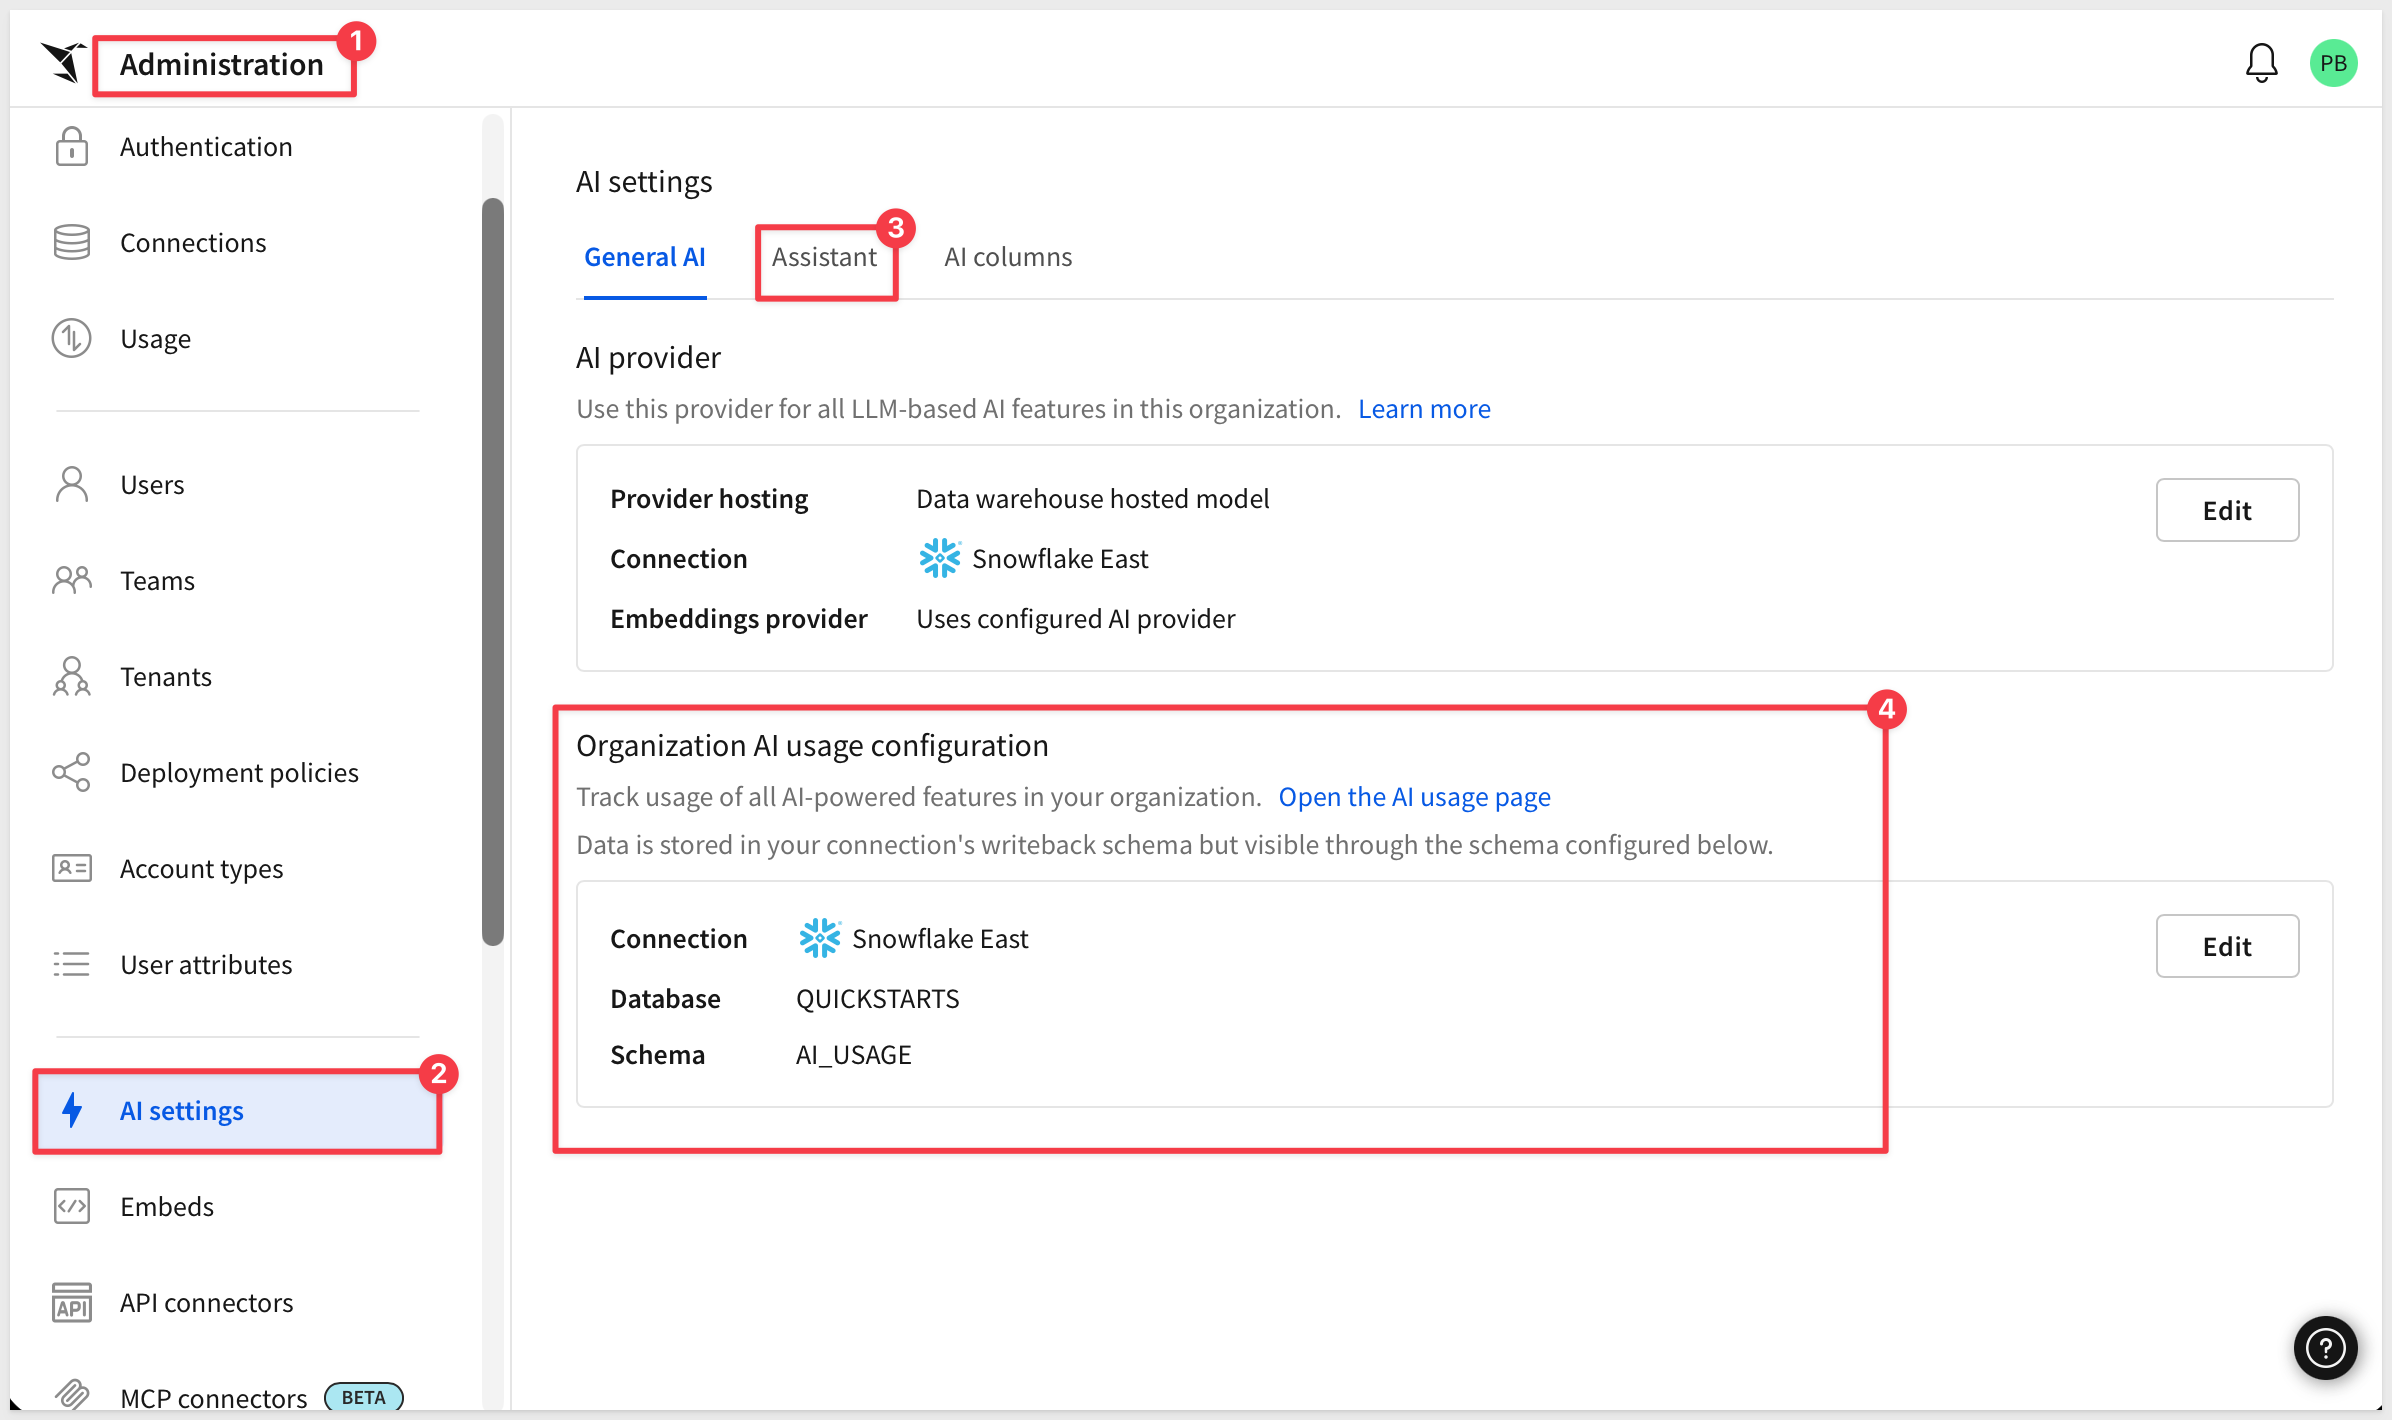Image resolution: width=2392 pixels, height=1420 pixels.
Task: Open Authentication via lock icon
Action: coord(72,147)
